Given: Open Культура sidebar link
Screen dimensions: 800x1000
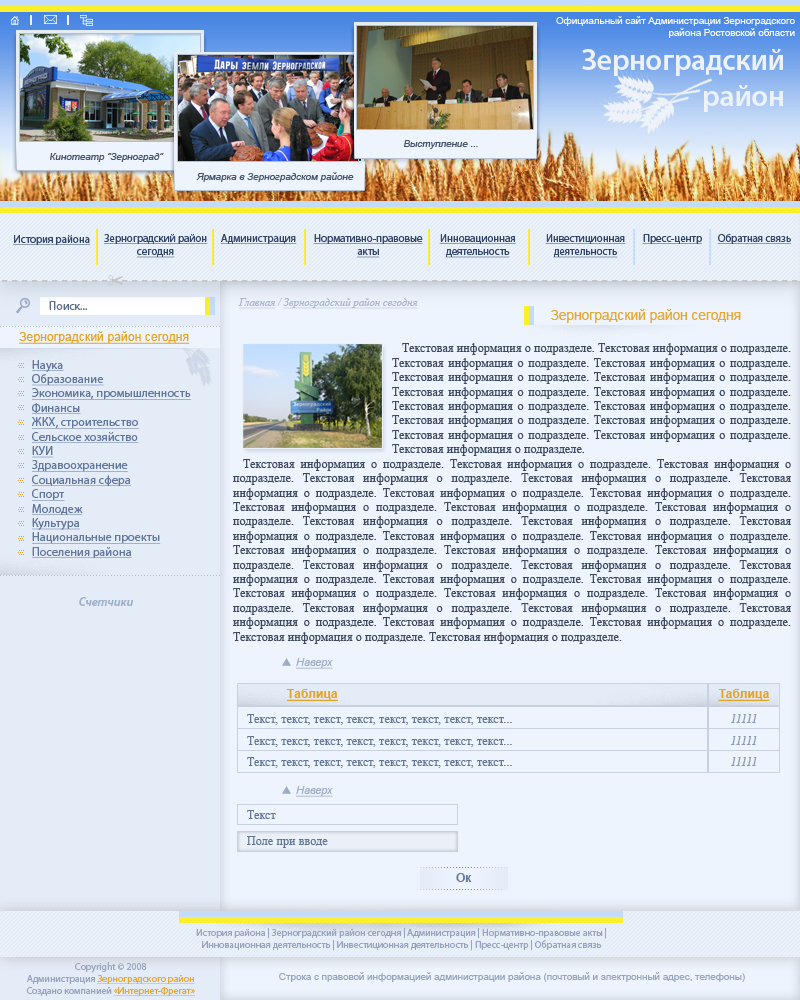Looking at the screenshot, I should pyautogui.click(x=56, y=523).
